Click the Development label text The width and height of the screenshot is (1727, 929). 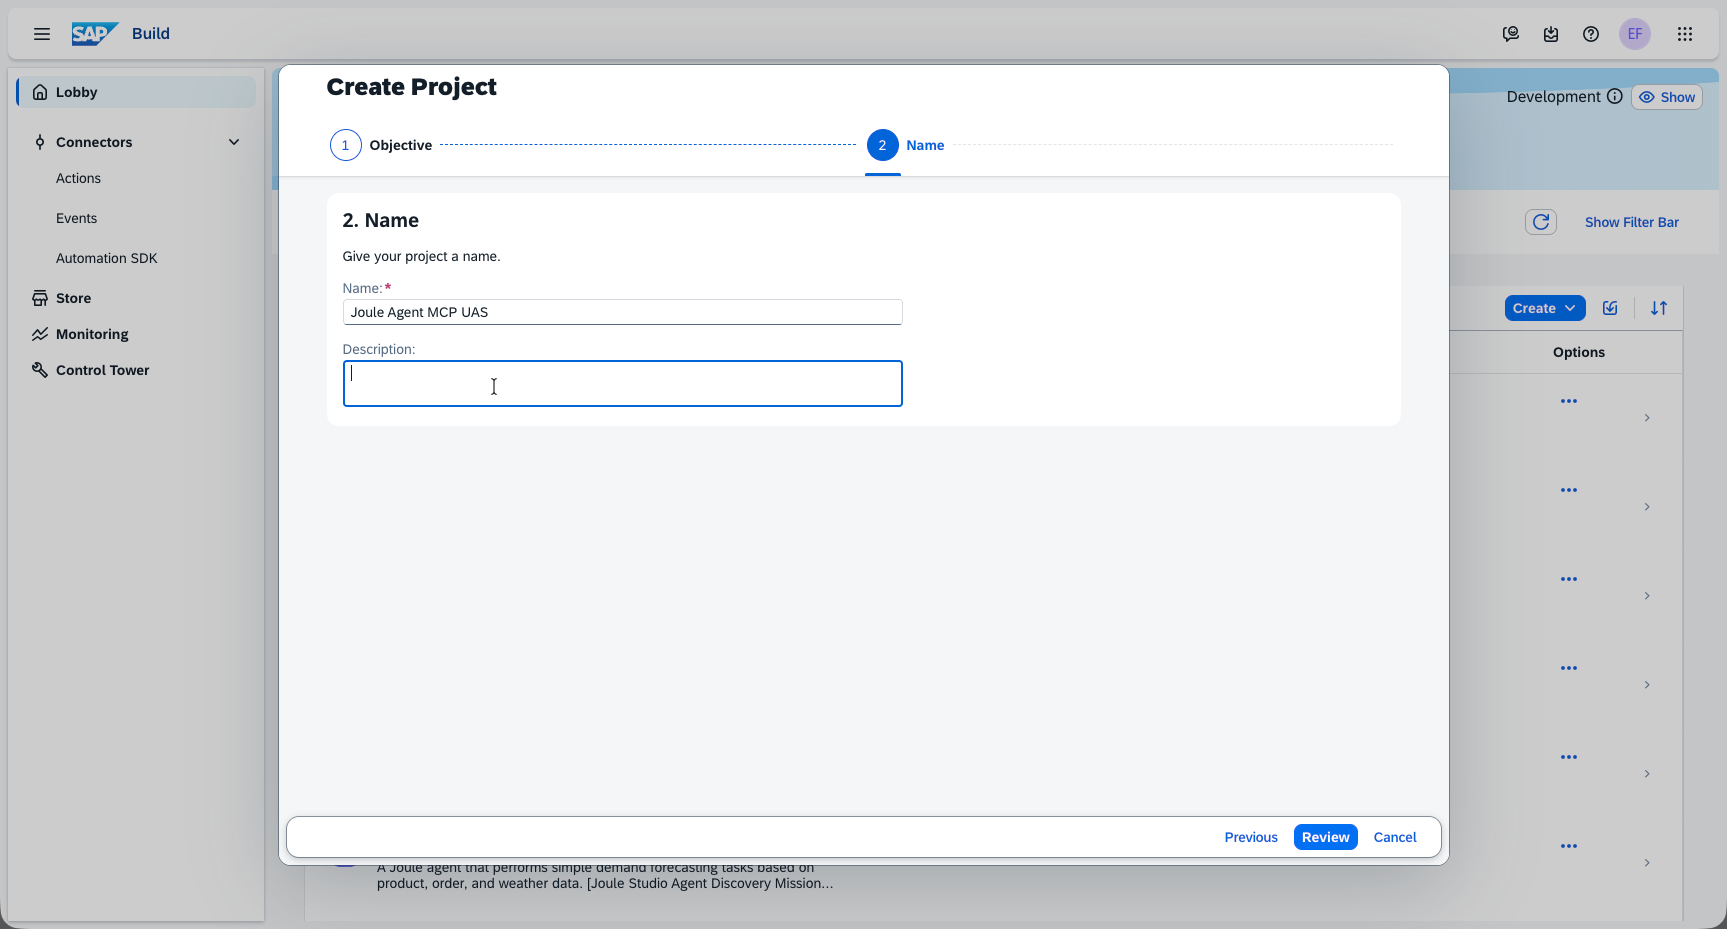coord(1553,96)
